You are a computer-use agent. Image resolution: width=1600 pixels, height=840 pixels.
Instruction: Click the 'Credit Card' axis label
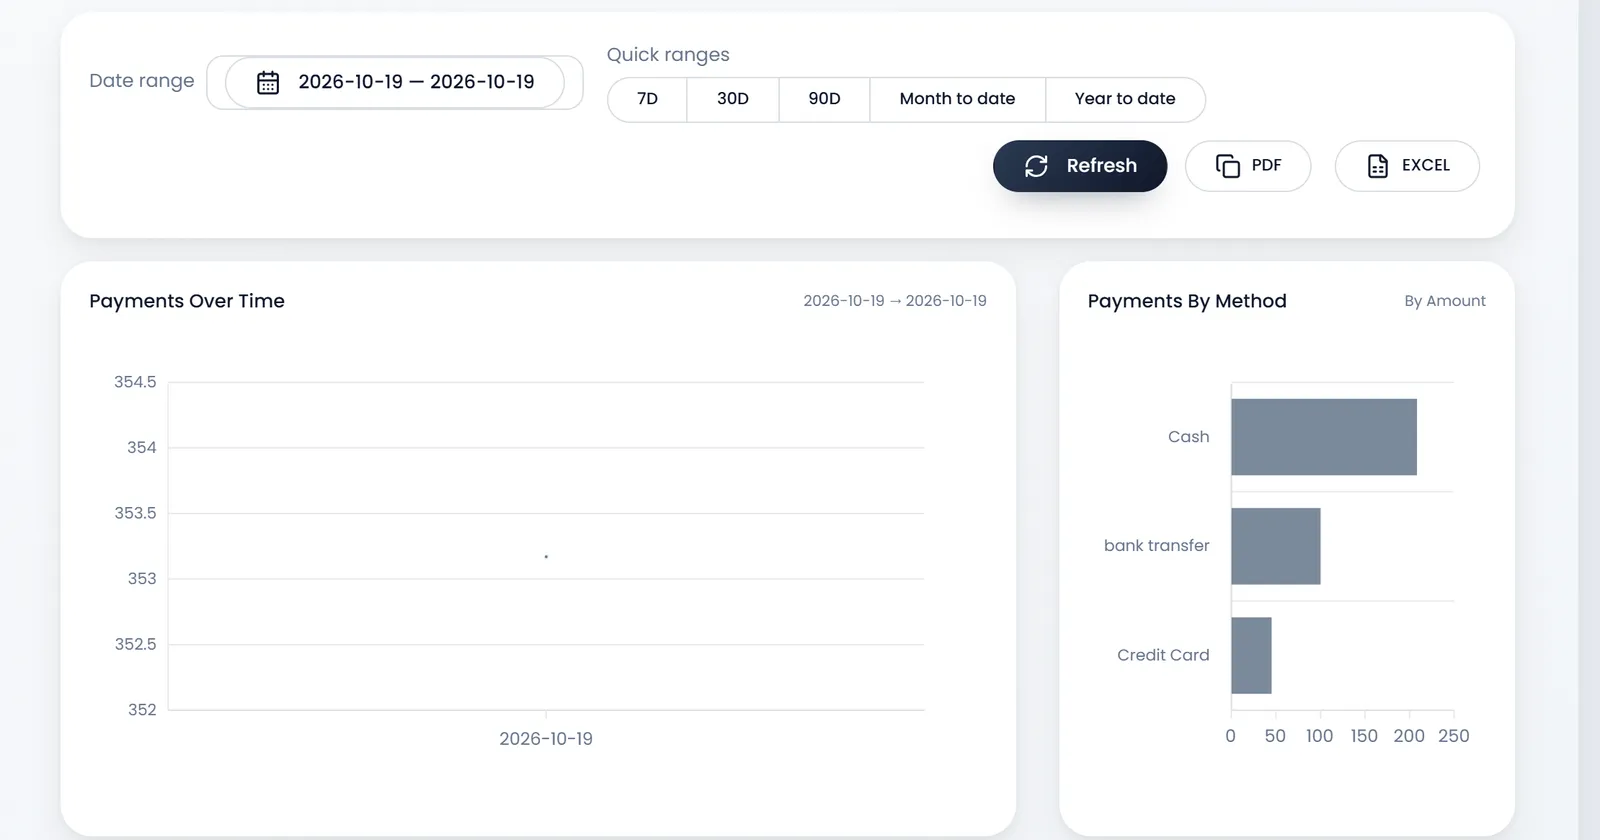click(x=1163, y=655)
